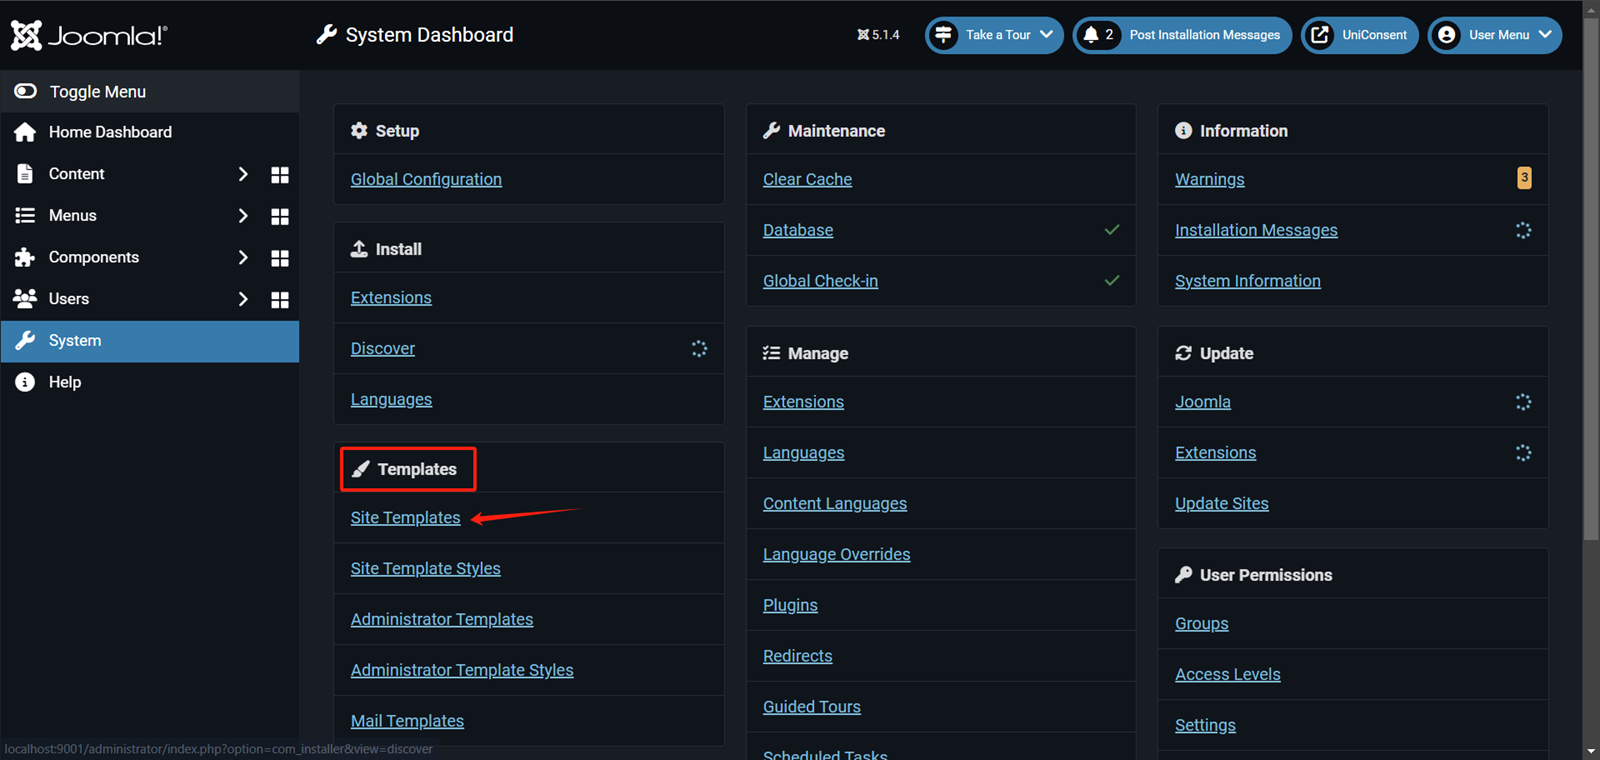1600x760 pixels.
Task: Open the Redirects link
Action: 797,657
